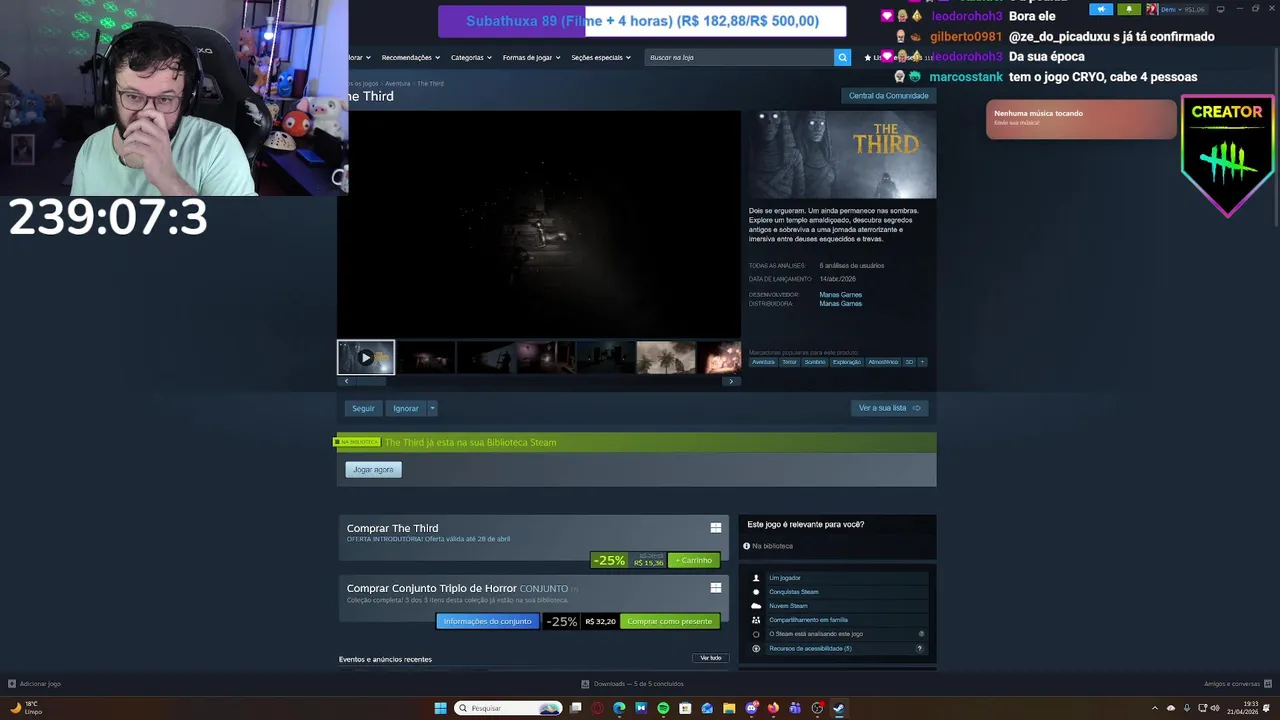Click the Exploração tag
This screenshot has width=1280, height=720.
coord(846,362)
